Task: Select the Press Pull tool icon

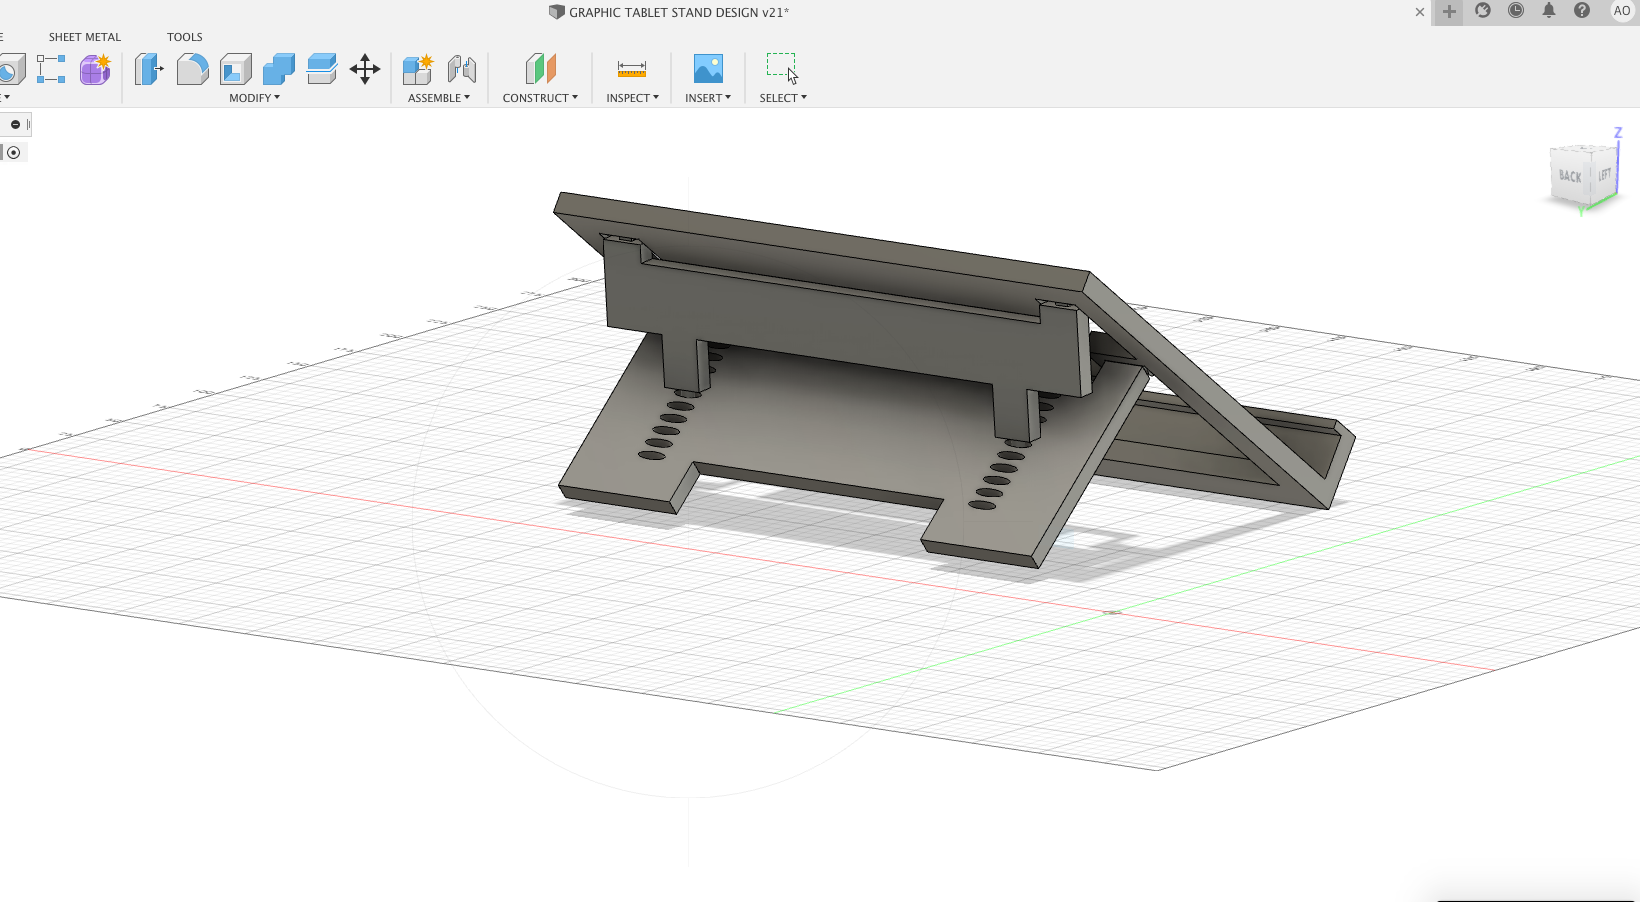Action: click(x=149, y=69)
